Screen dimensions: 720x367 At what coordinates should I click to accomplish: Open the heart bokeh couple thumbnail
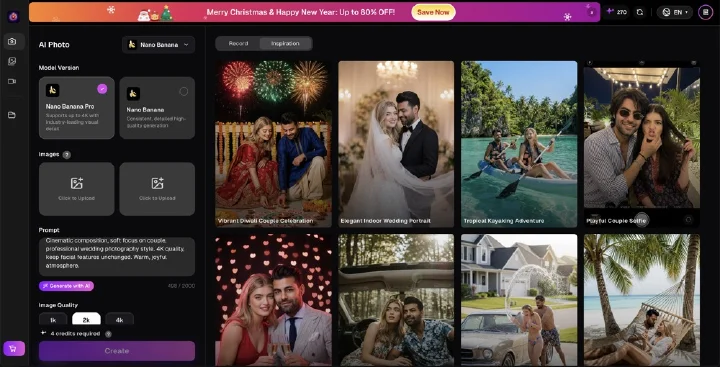click(x=274, y=300)
